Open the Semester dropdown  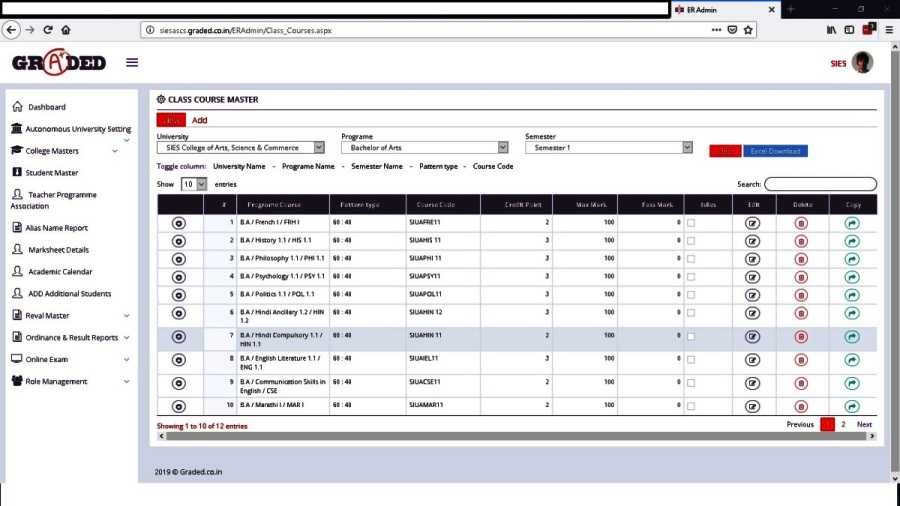tap(608, 148)
